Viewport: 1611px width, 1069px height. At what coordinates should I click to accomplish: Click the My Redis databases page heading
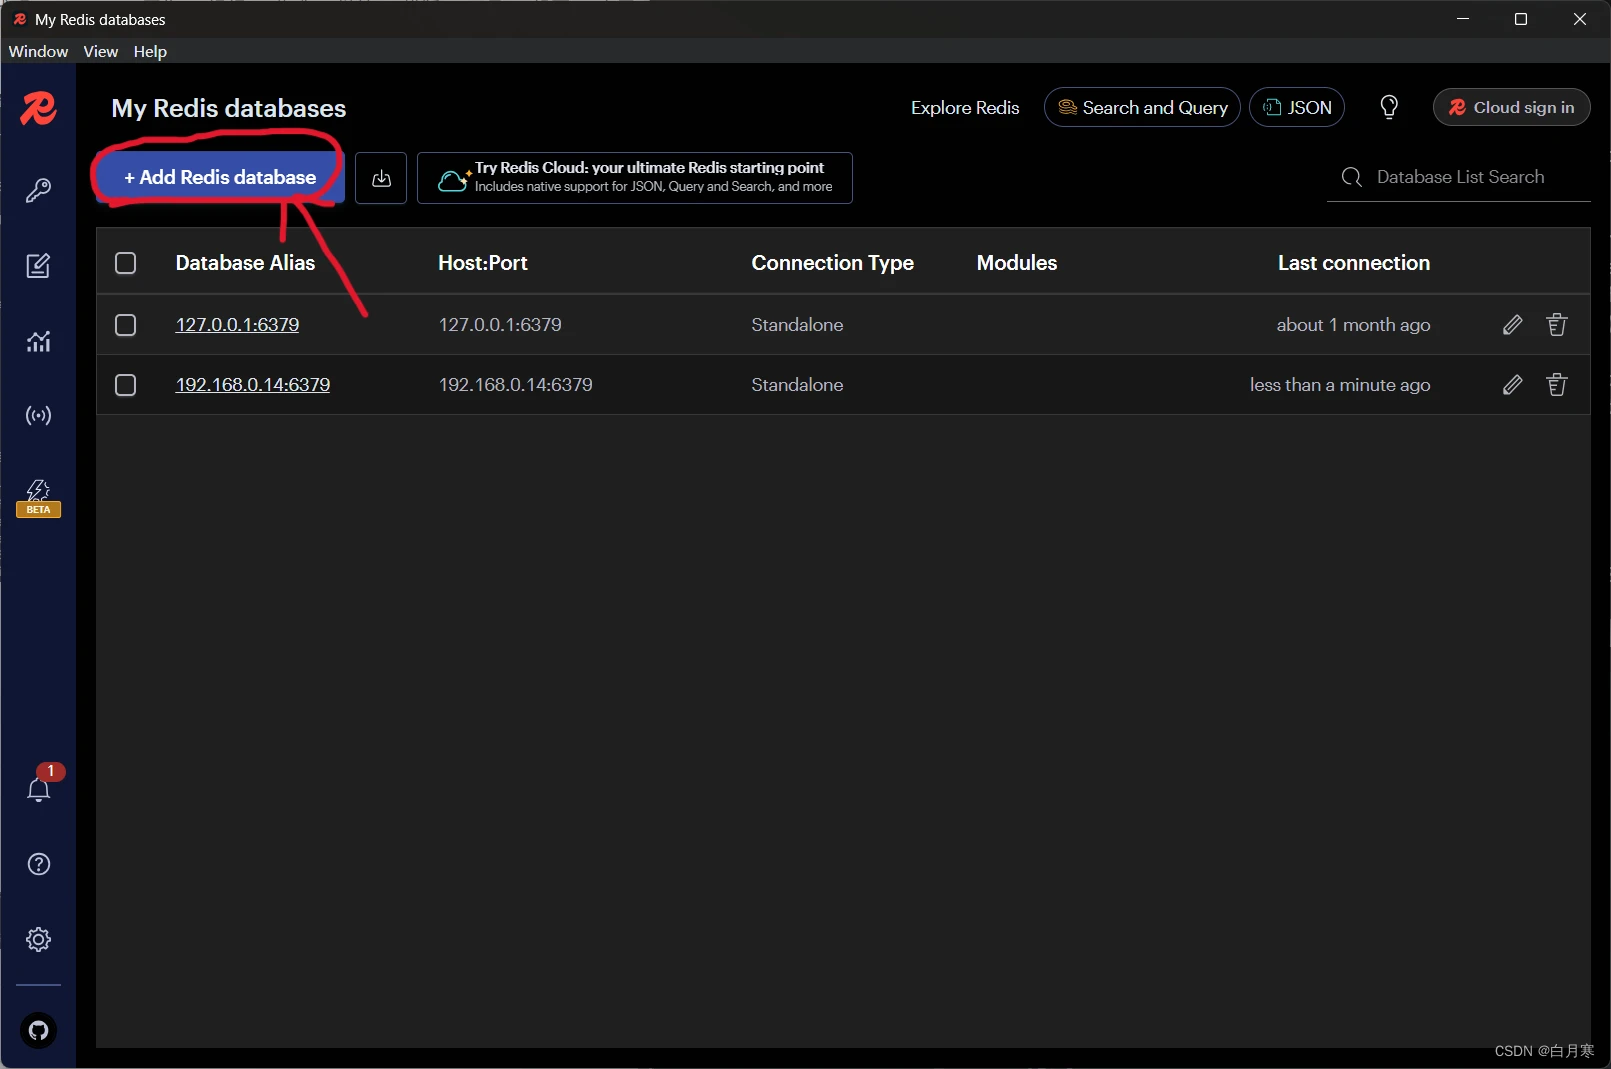pos(229,108)
